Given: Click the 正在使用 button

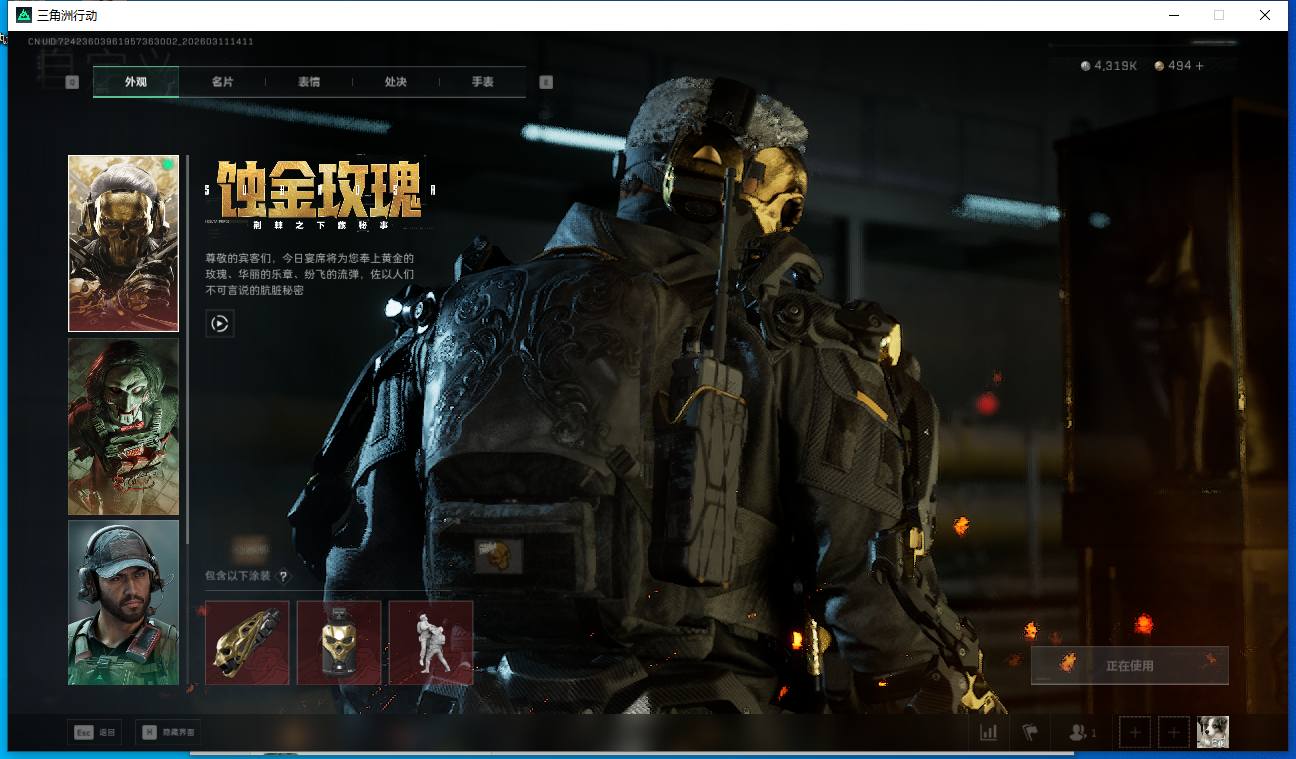Looking at the screenshot, I should tap(1129, 666).
